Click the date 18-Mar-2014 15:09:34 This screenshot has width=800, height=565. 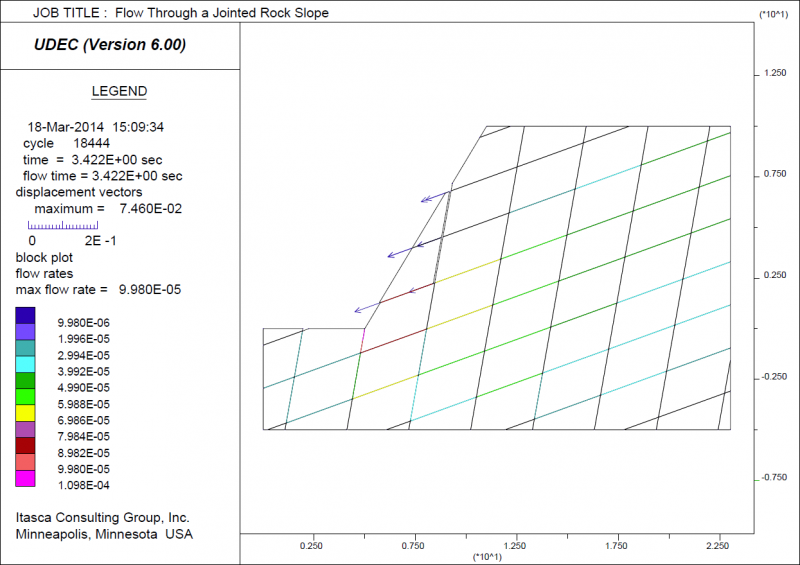pos(95,127)
